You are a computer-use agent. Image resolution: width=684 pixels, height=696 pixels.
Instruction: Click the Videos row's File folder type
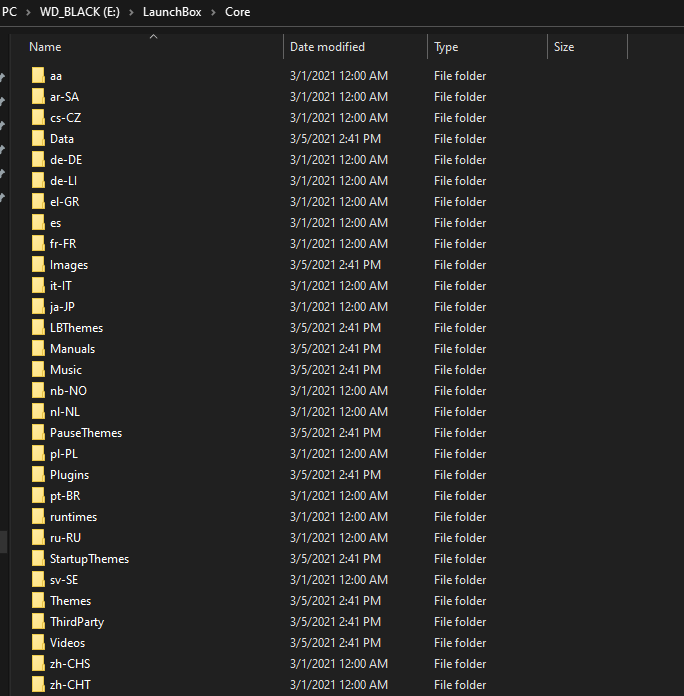(x=460, y=643)
